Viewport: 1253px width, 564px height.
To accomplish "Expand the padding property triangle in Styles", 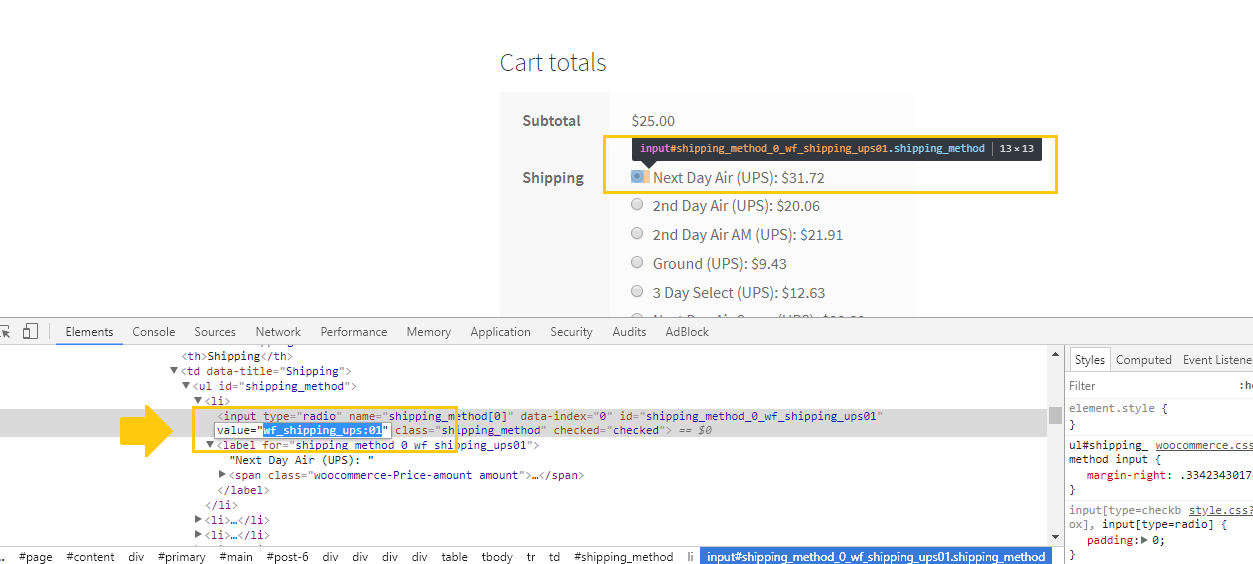I will click(x=1144, y=540).
